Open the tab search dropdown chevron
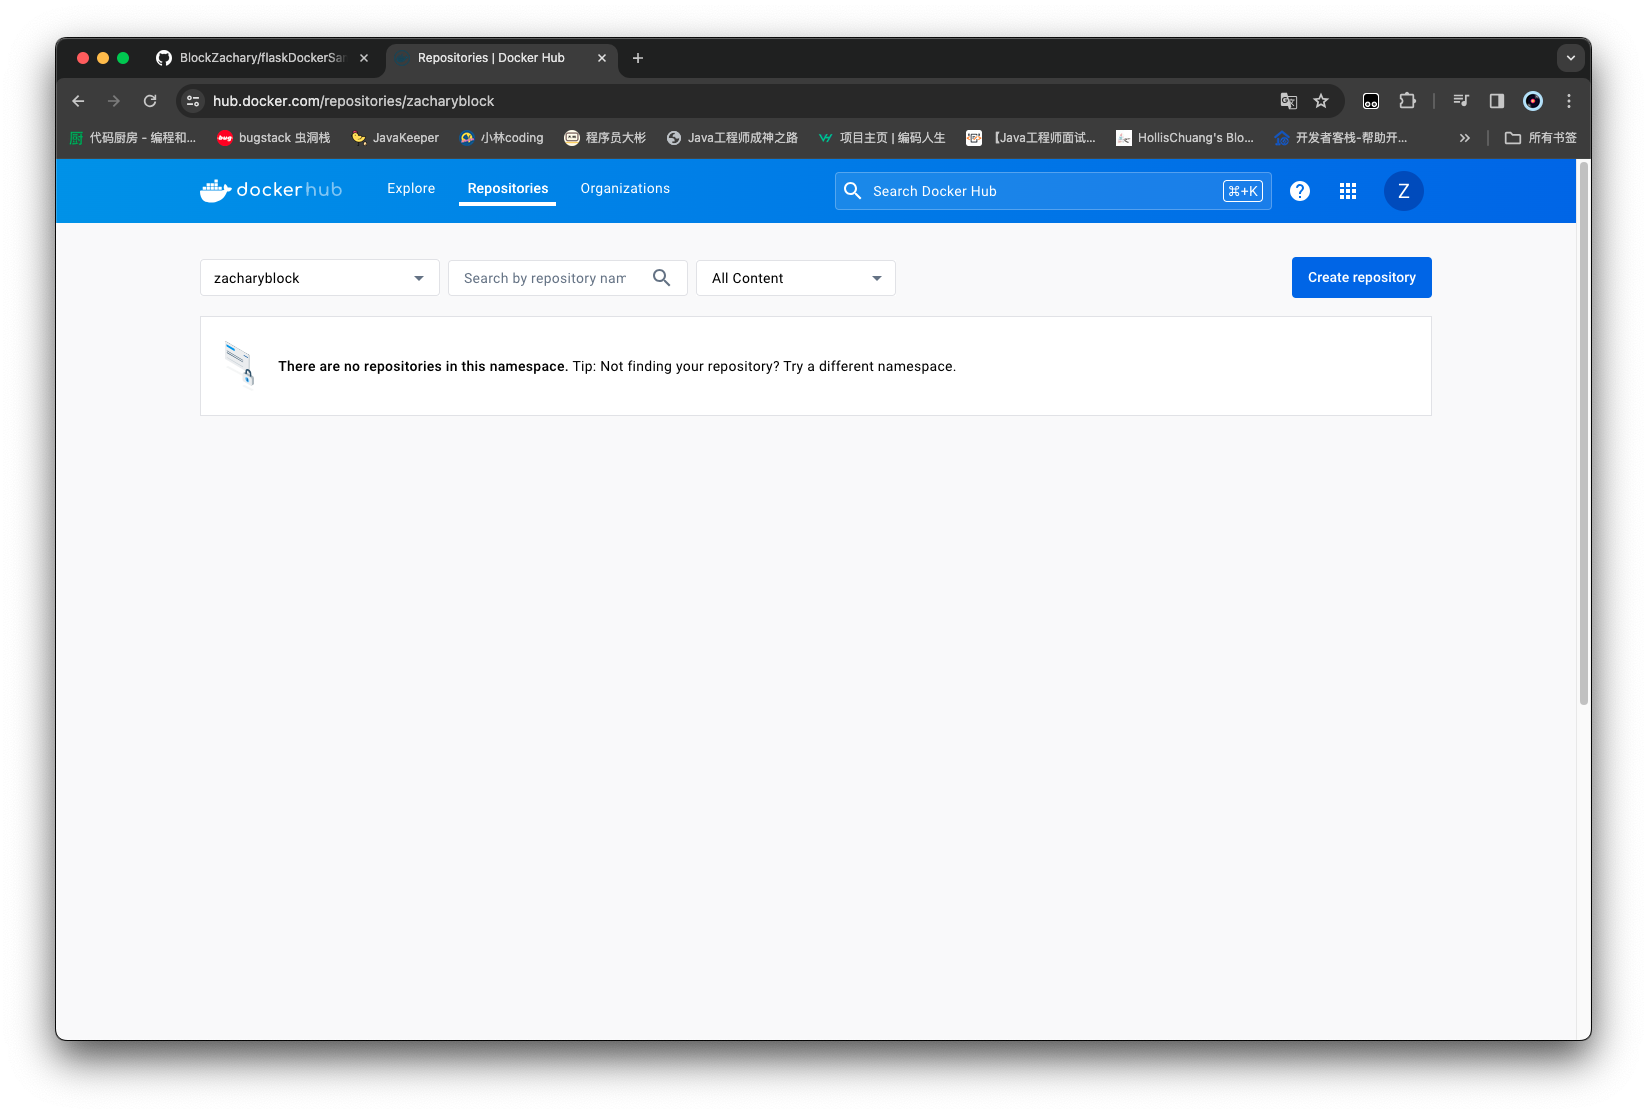This screenshot has width=1647, height=1114. tap(1571, 58)
